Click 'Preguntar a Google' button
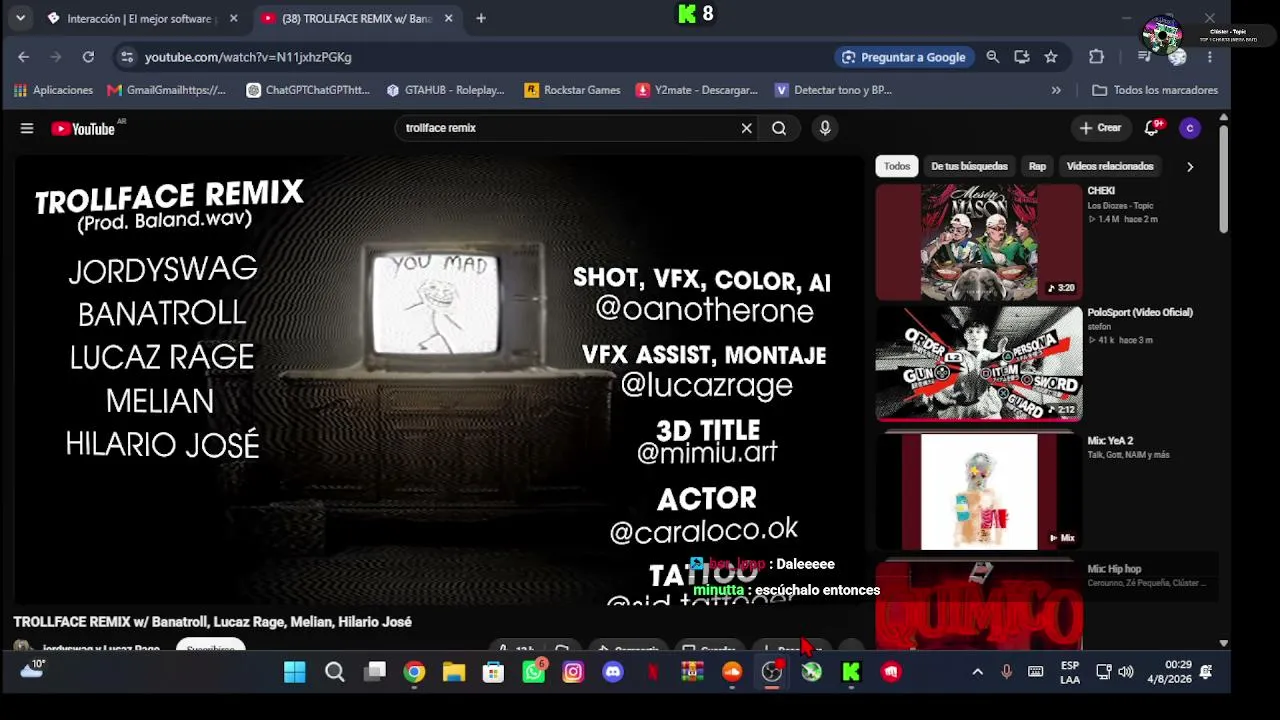The height and width of the screenshot is (720, 1280). [x=904, y=57]
